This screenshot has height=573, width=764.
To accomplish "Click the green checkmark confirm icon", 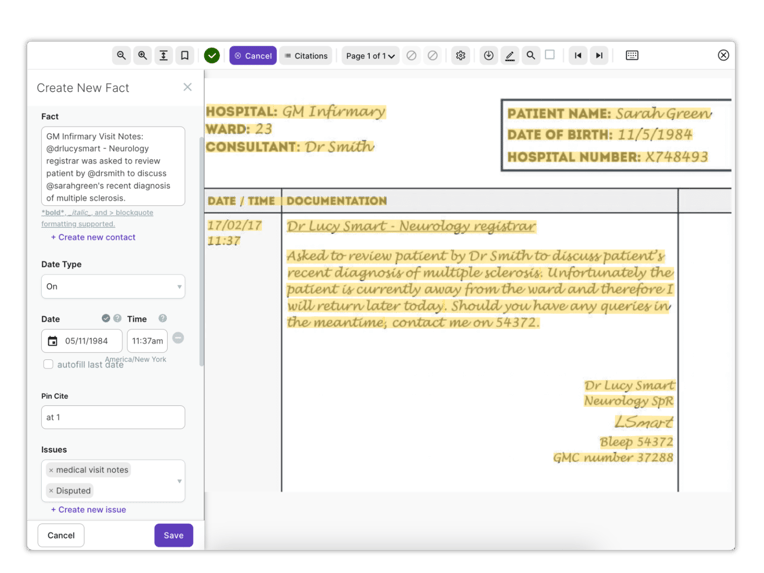I will coord(212,56).
